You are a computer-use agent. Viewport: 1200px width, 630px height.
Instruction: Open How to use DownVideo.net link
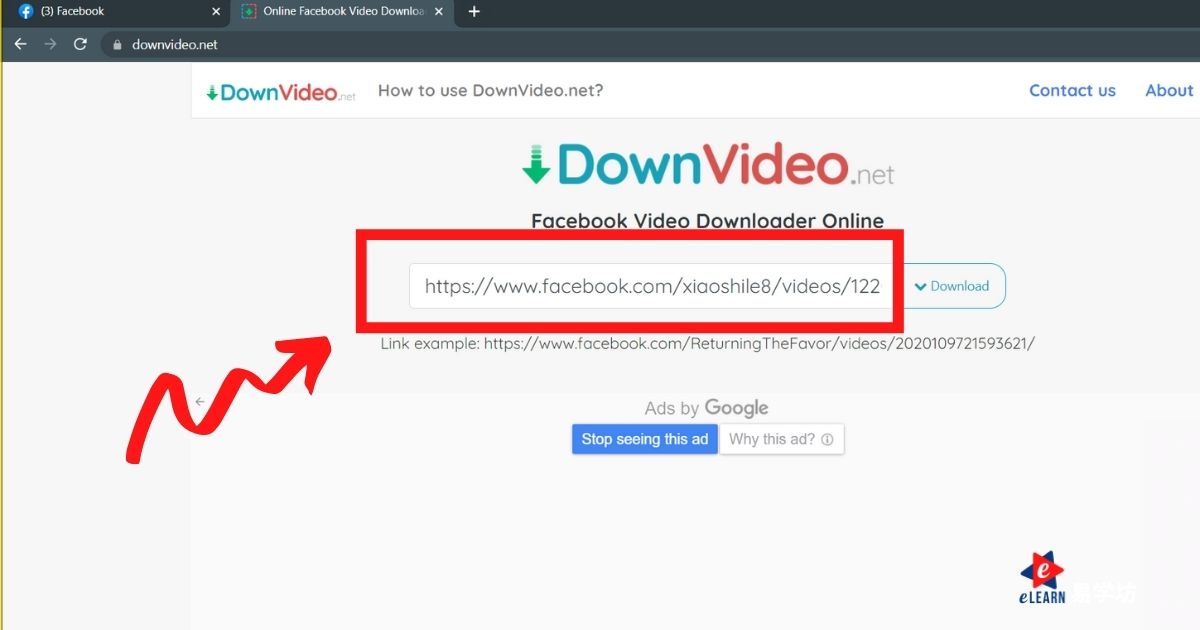pyautogui.click(x=490, y=90)
